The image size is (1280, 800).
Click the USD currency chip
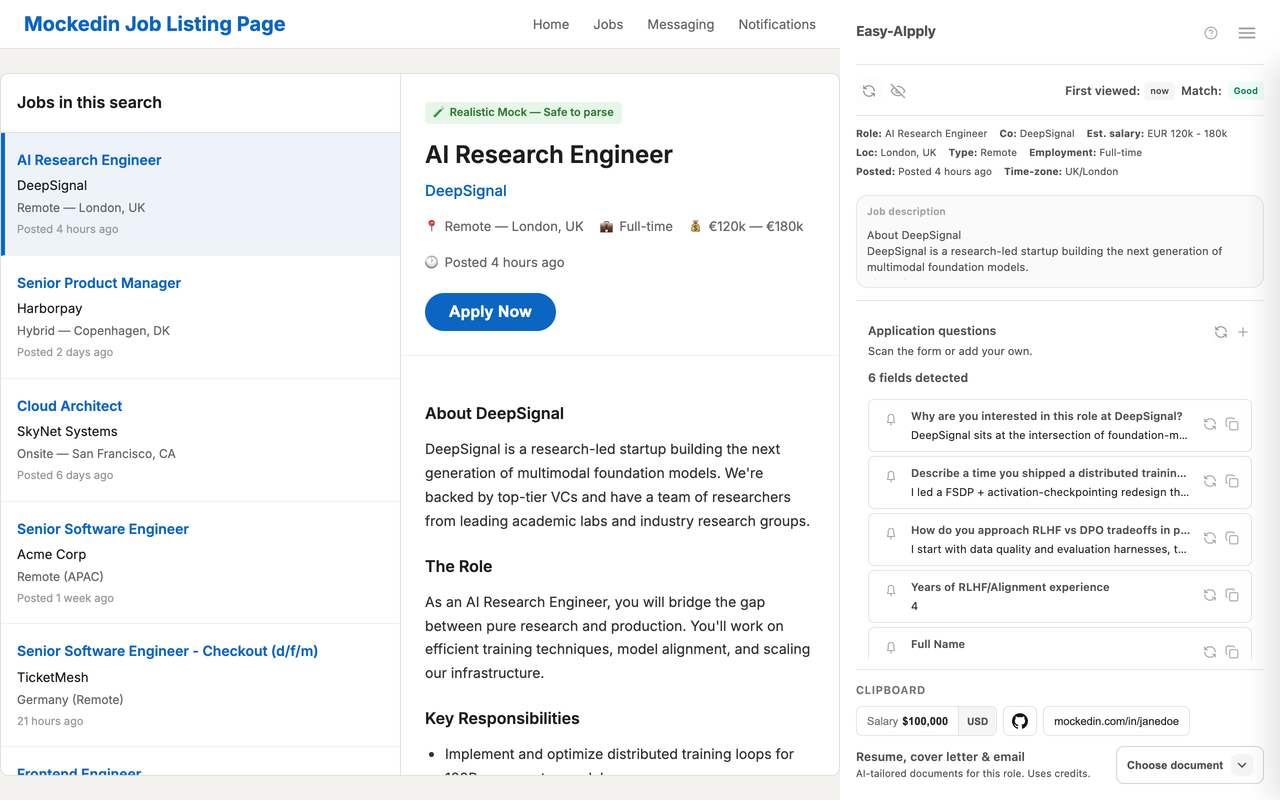point(977,721)
